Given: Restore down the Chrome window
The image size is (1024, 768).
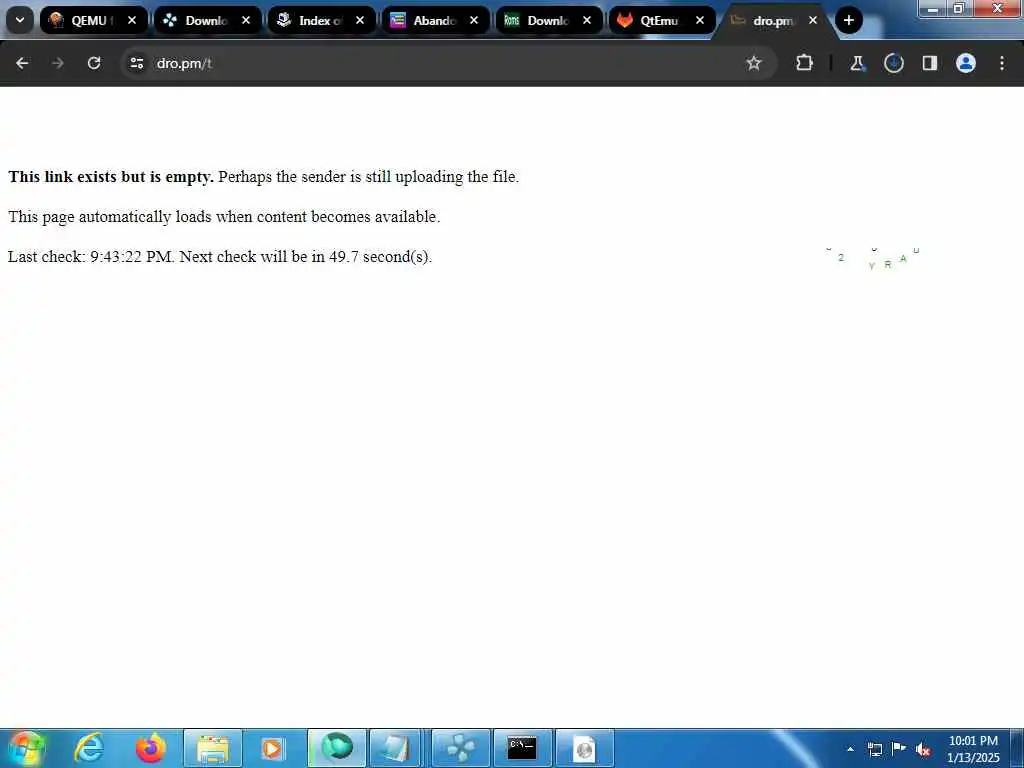Looking at the screenshot, I should click(x=959, y=8).
